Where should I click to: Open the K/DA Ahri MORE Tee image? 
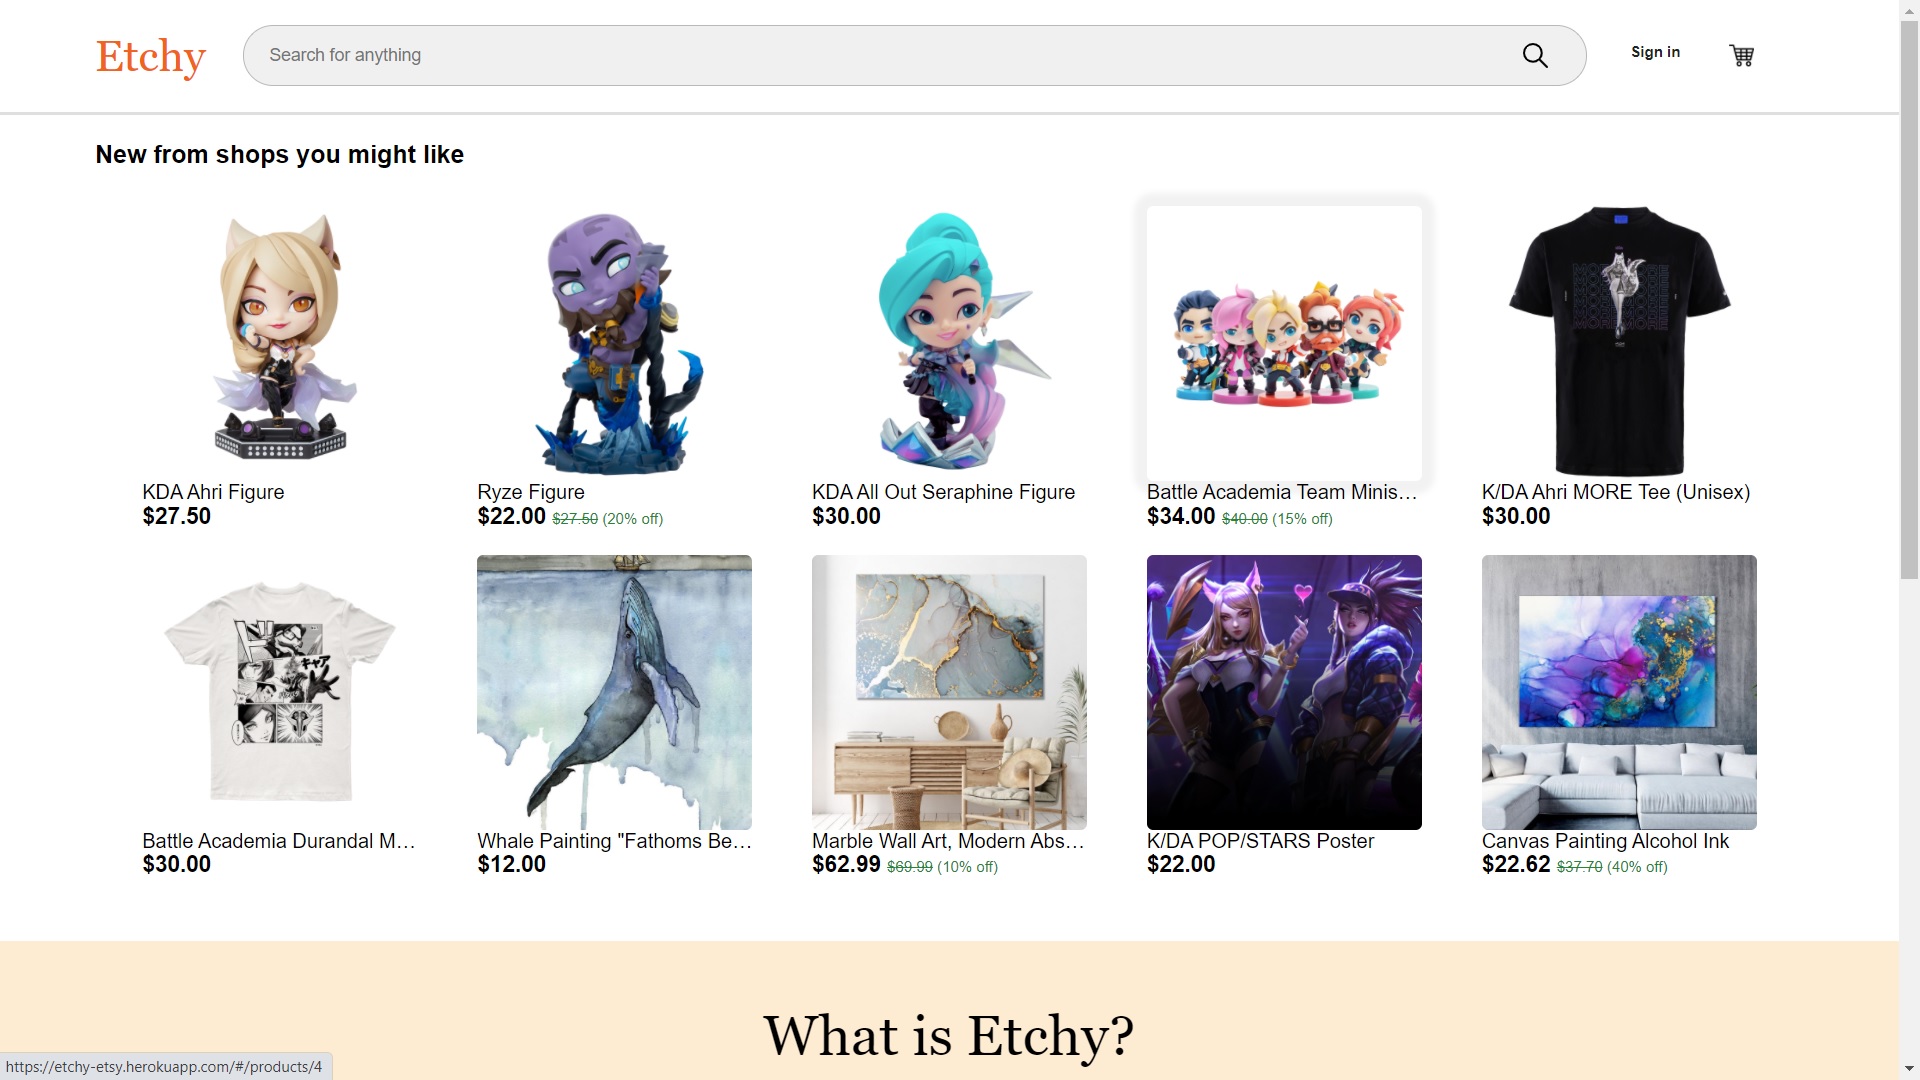tap(1619, 343)
